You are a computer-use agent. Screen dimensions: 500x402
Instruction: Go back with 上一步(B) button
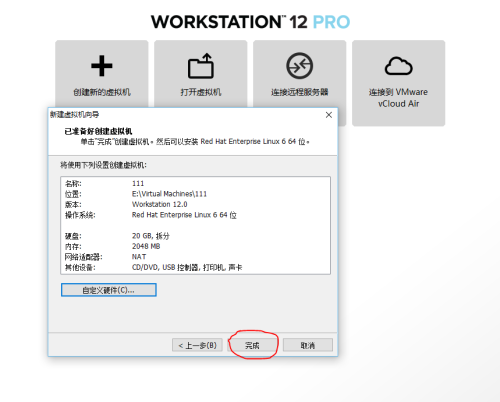tap(197, 345)
